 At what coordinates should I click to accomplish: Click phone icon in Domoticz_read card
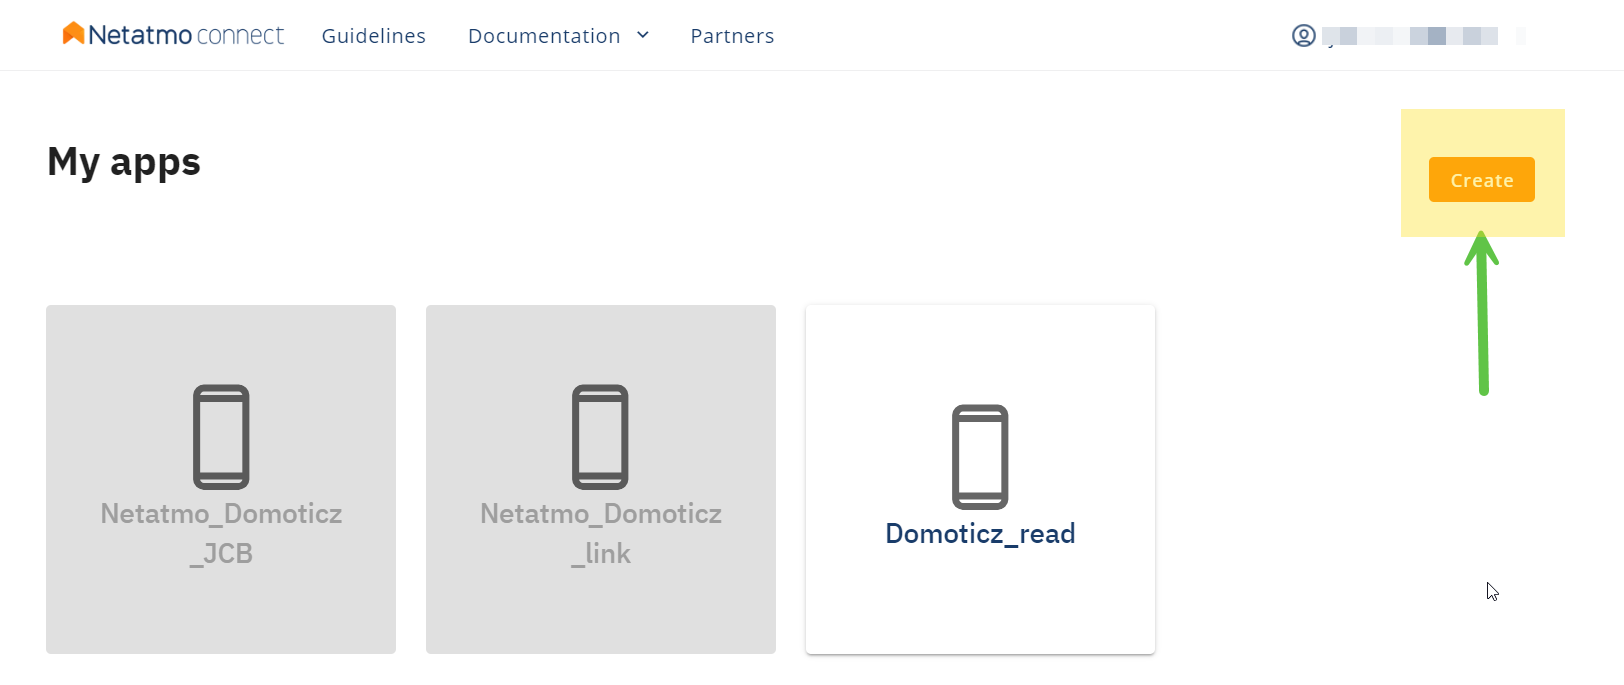pos(980,457)
